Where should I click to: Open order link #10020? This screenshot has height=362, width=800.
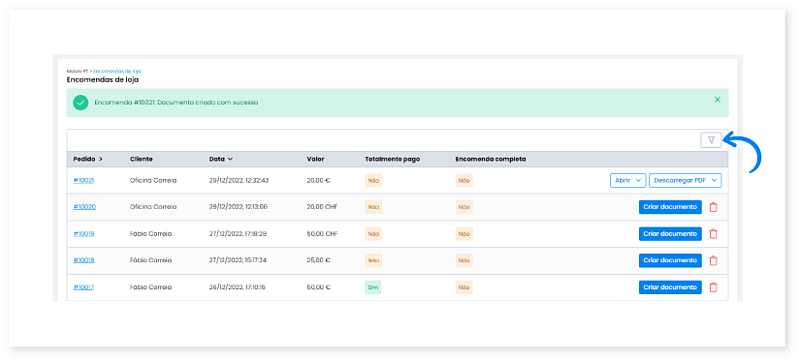pyautogui.click(x=84, y=207)
